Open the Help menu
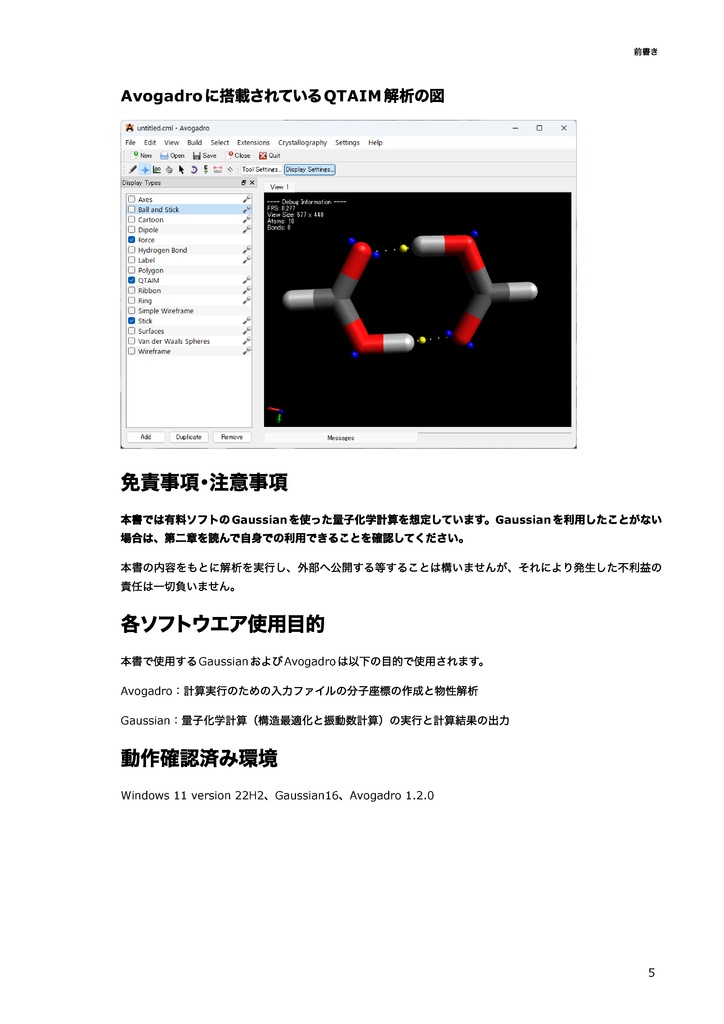Screen dimensions: 724x1024 (375, 142)
